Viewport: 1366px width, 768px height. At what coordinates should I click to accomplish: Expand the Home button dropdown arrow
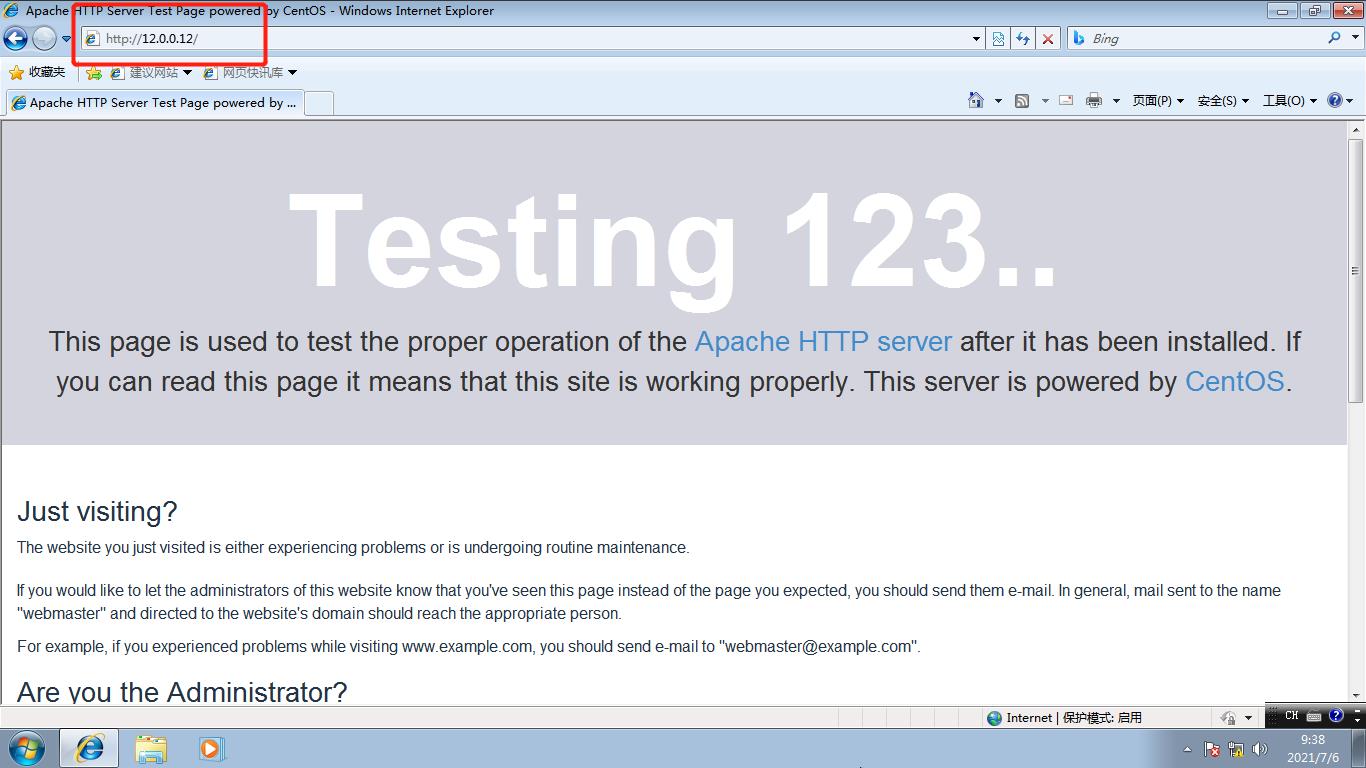click(998, 101)
